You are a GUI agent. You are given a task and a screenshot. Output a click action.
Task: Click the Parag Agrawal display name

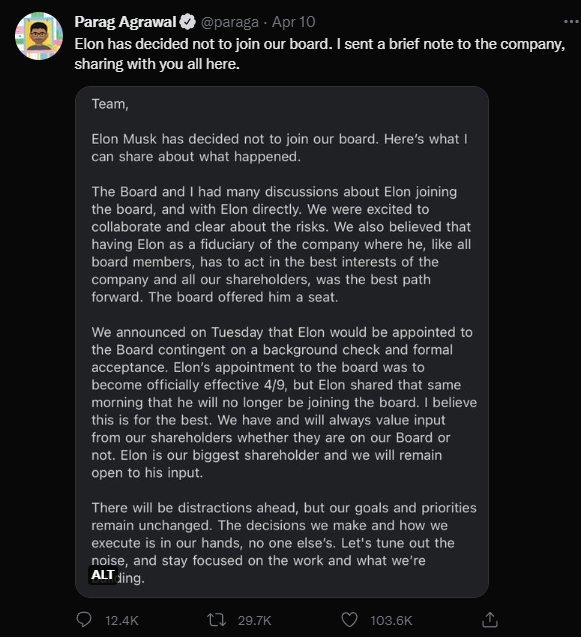(125, 22)
